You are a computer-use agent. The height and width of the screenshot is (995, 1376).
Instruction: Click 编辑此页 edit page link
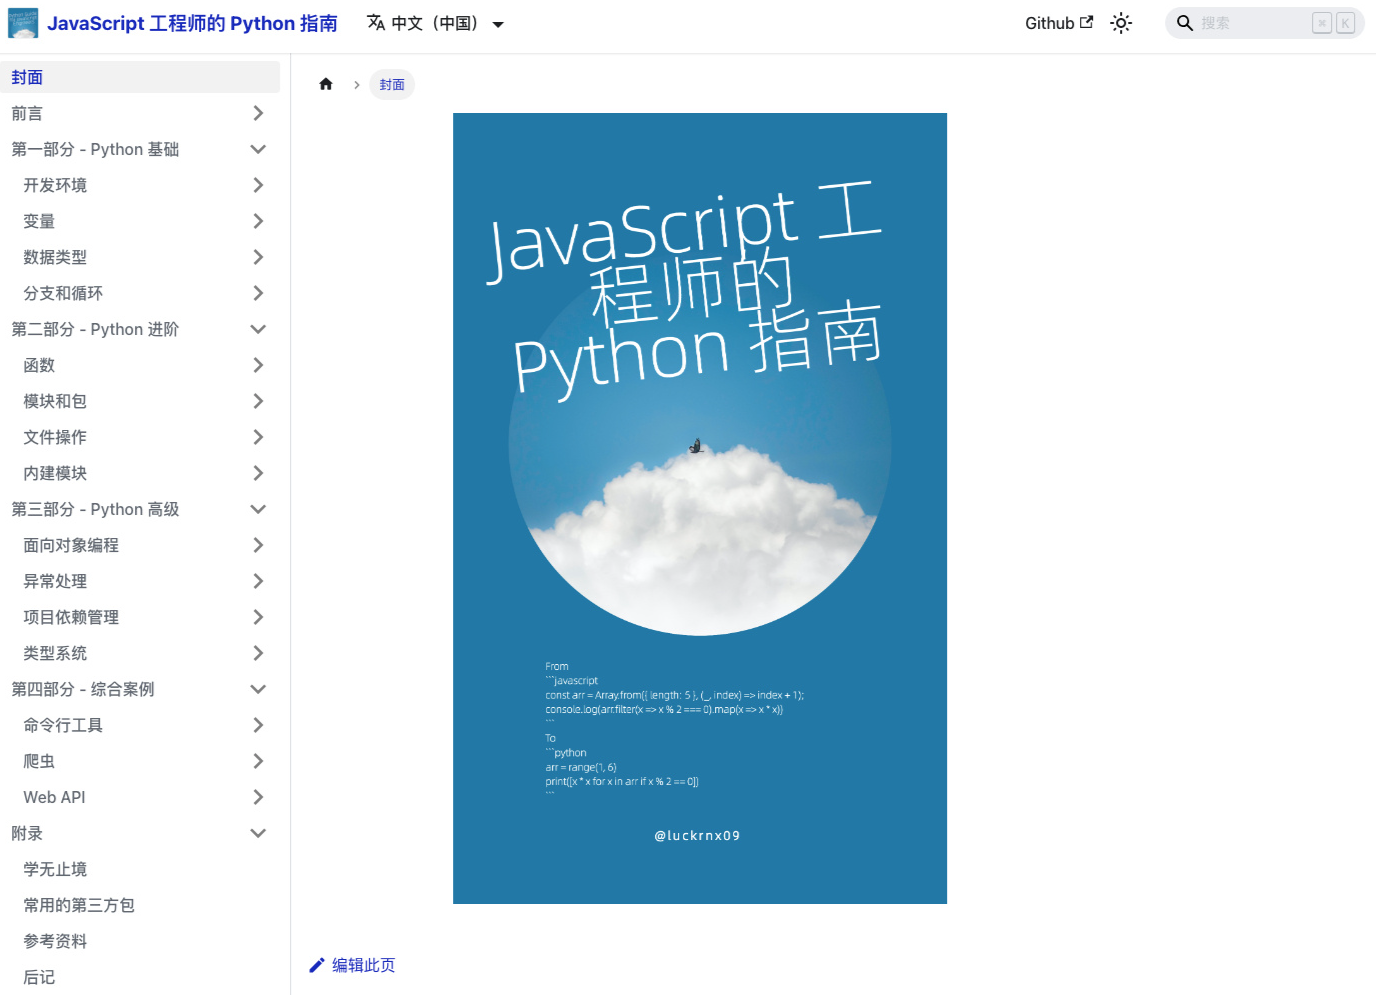click(352, 965)
